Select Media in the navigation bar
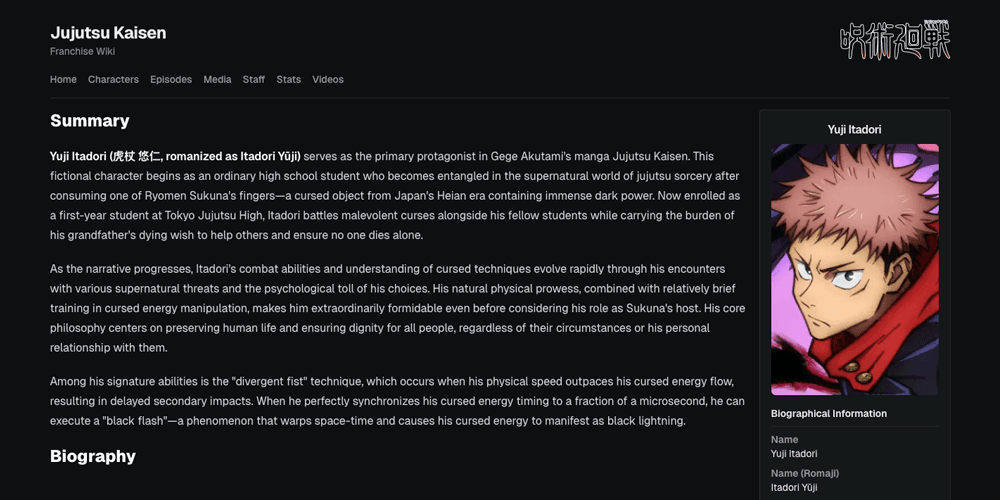The width and height of the screenshot is (1000, 500). point(217,80)
